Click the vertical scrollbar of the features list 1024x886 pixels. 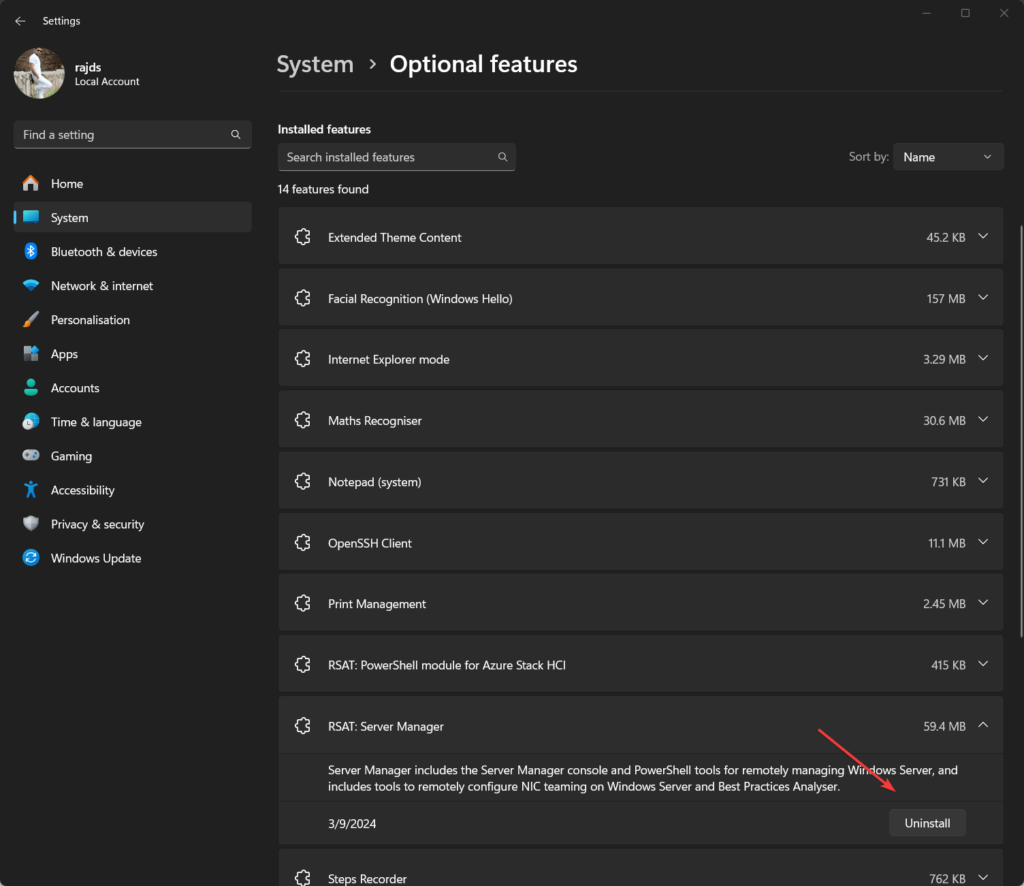[1021, 431]
